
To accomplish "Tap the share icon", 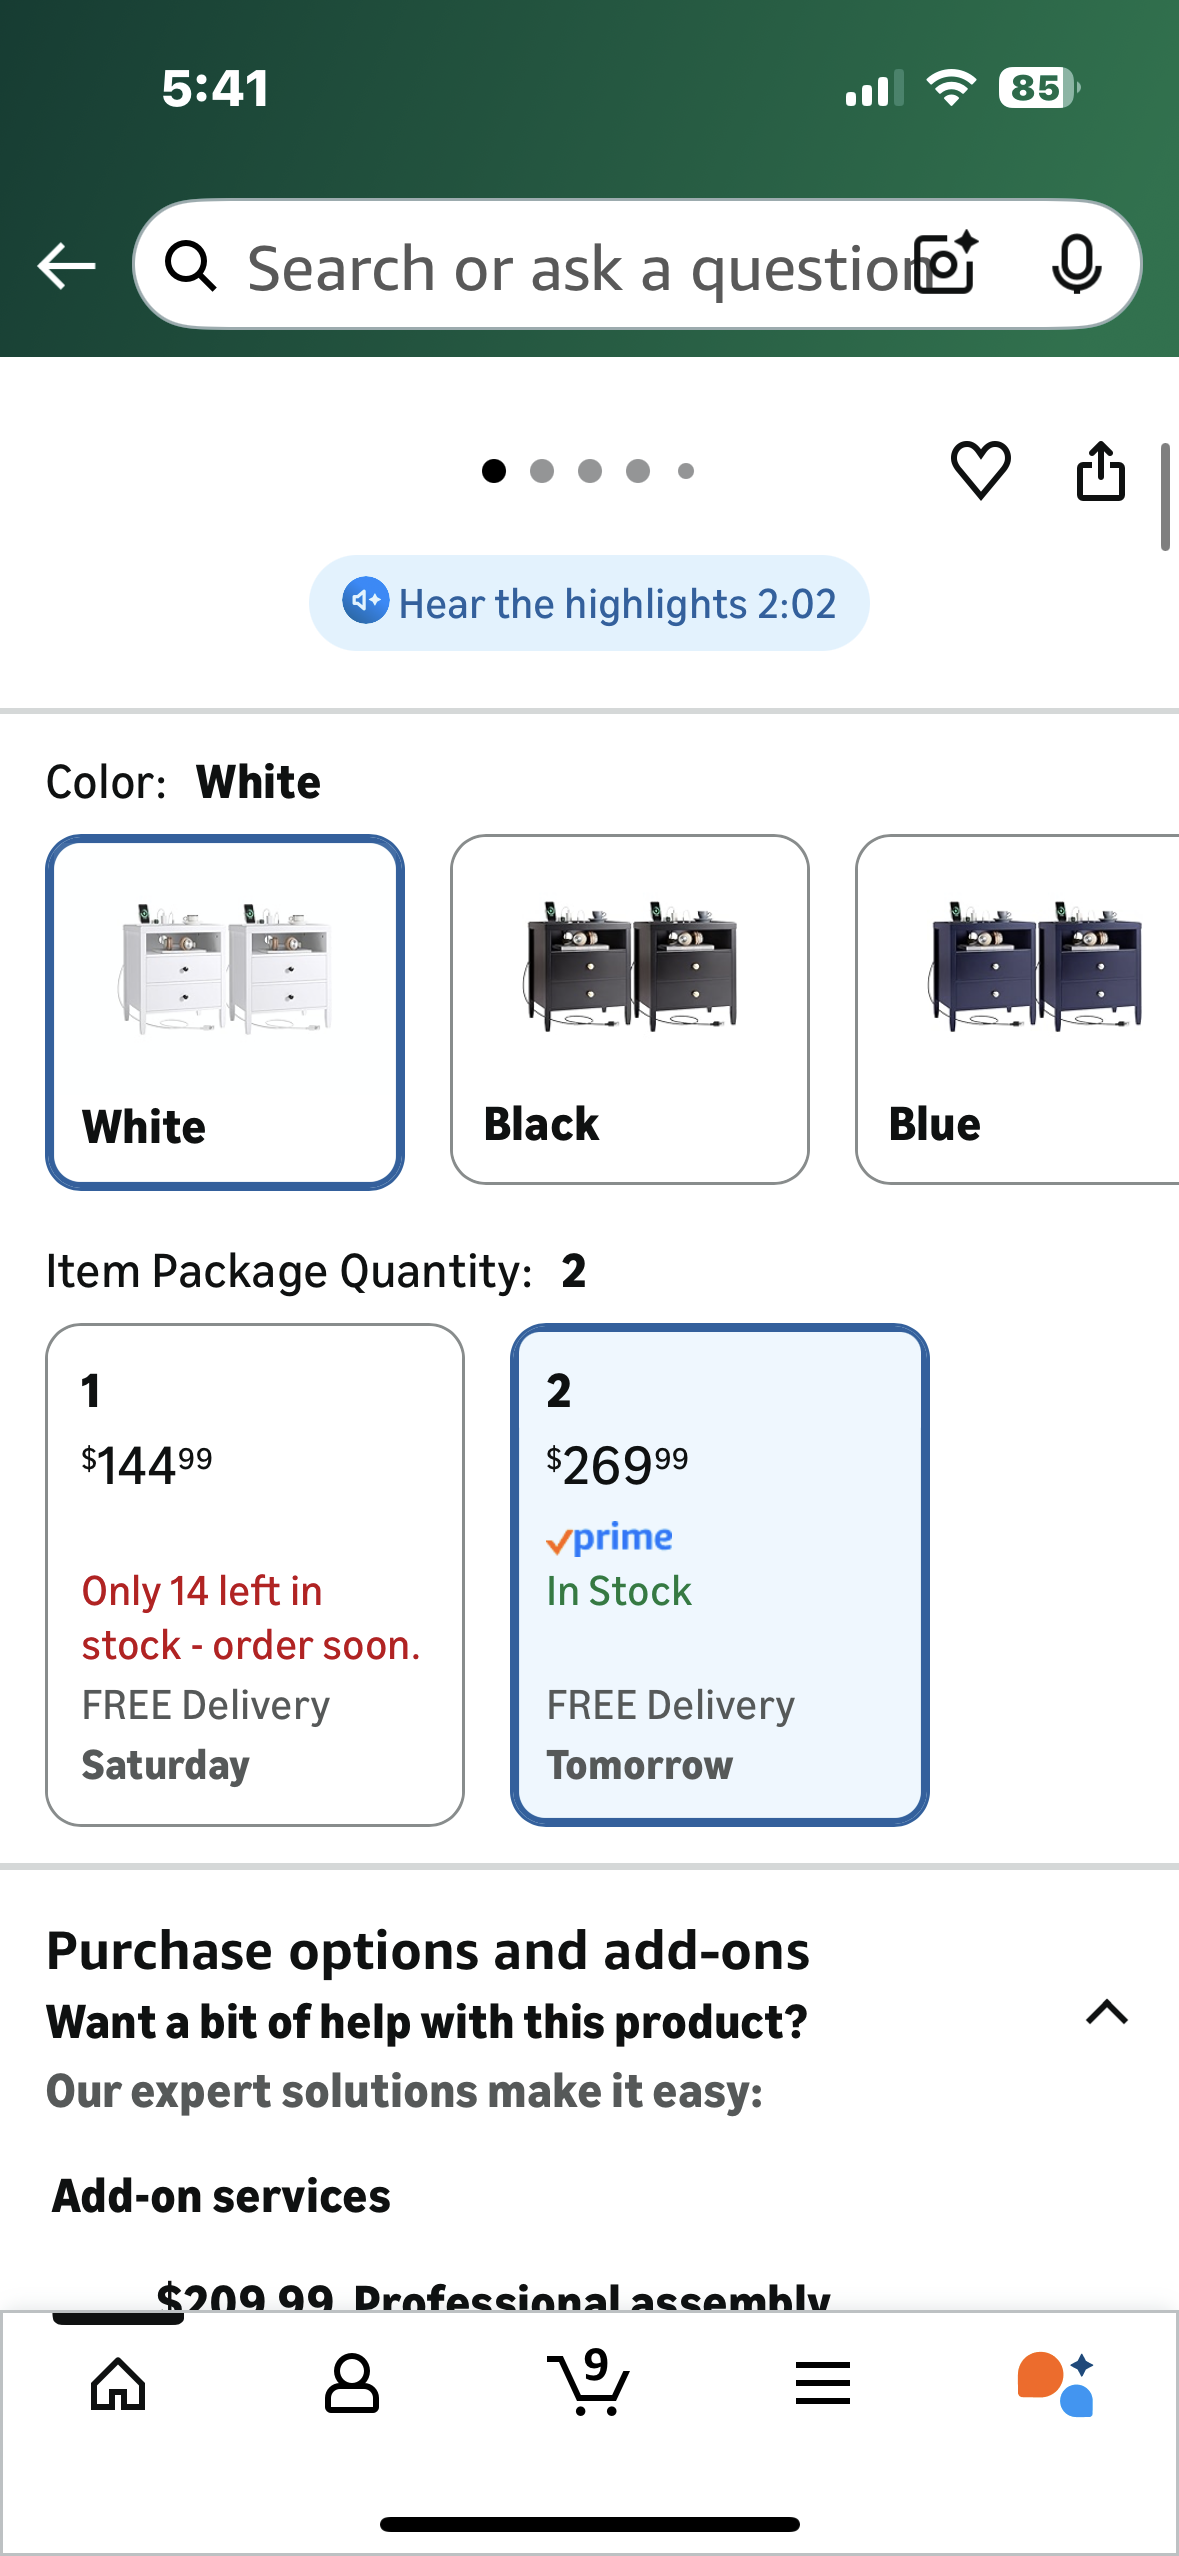I will (1100, 470).
